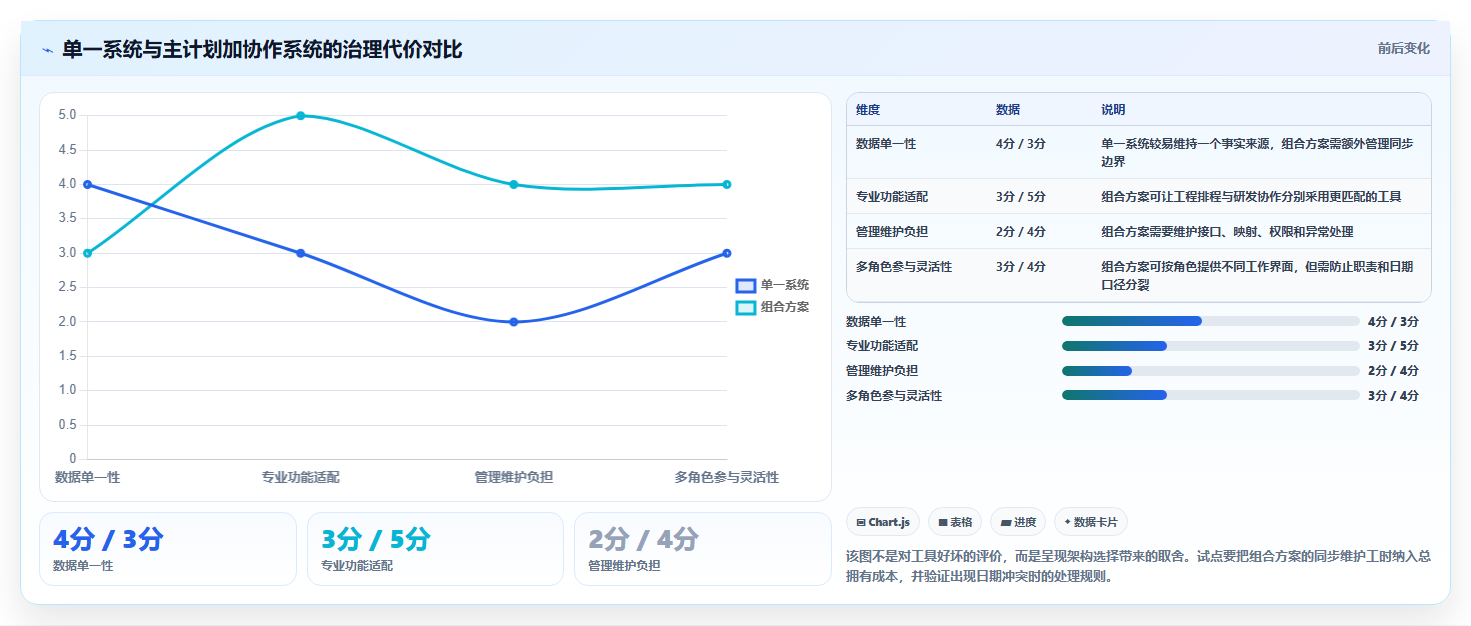Click the 前后变化 label in header
The height and width of the screenshot is (626, 1471).
(1403, 48)
